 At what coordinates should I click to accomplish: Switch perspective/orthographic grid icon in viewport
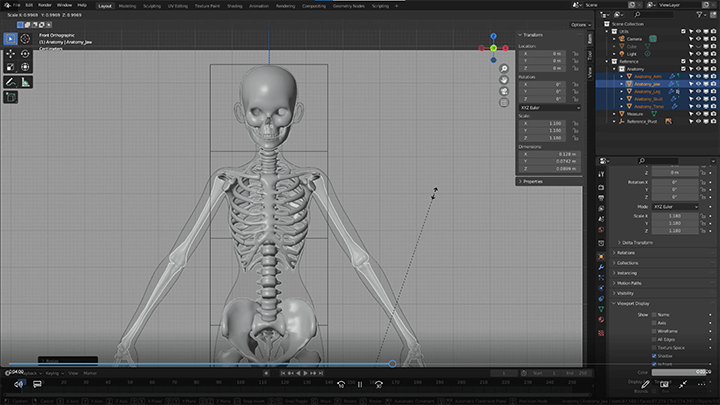(x=504, y=103)
